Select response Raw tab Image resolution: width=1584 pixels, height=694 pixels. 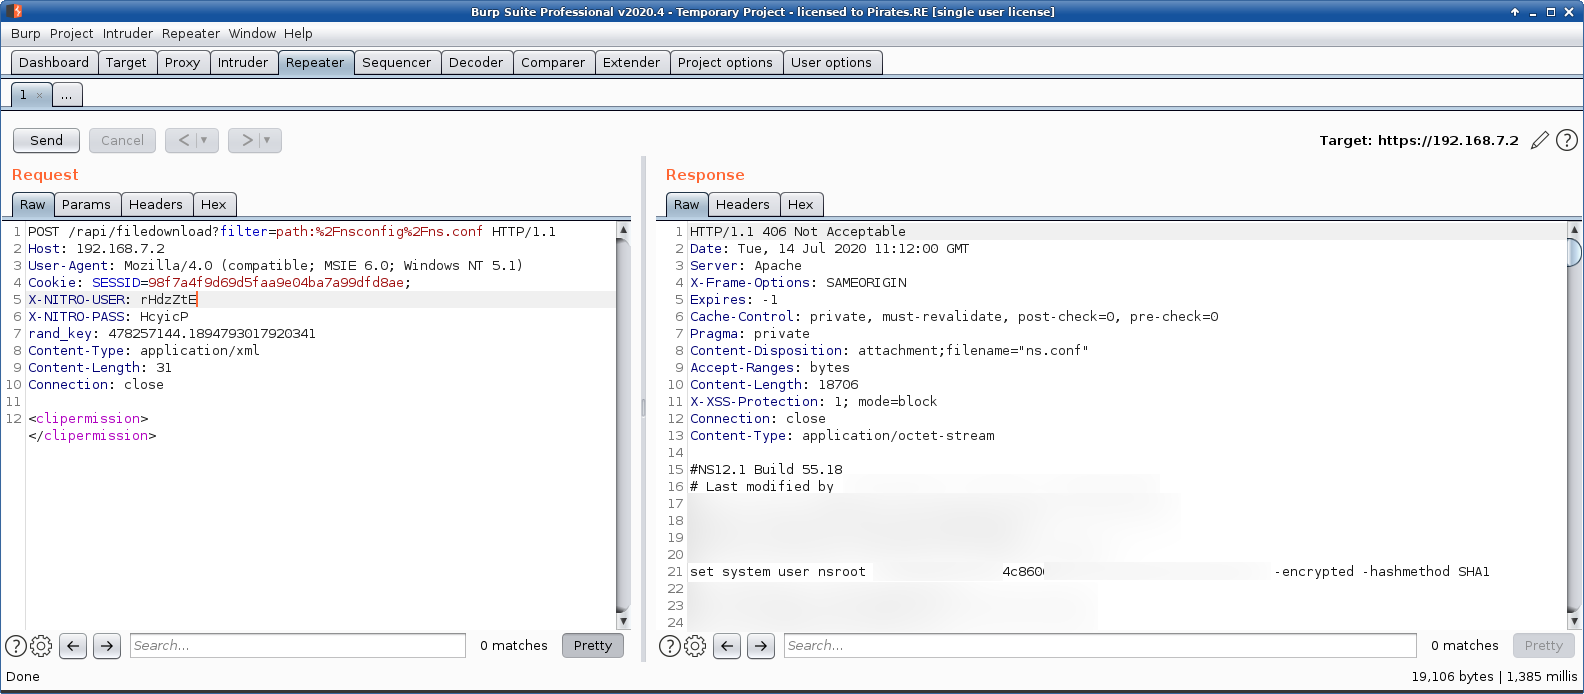pyautogui.click(x=687, y=204)
